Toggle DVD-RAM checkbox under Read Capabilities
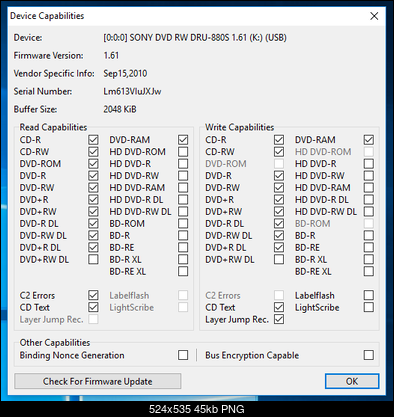 183,140
